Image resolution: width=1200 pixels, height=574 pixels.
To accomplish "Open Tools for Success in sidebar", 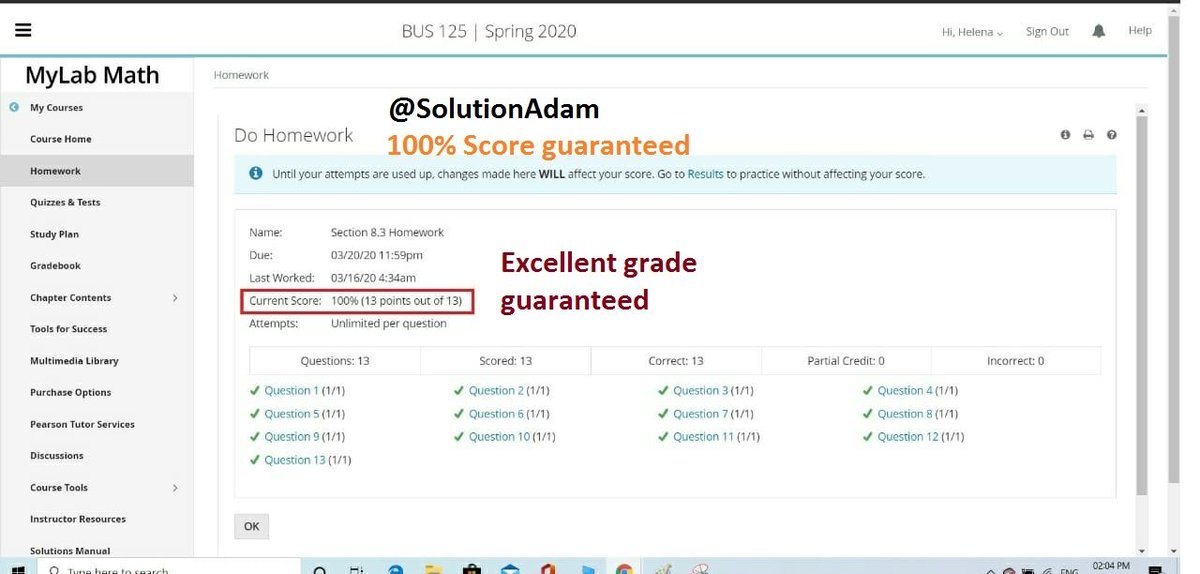I will click(x=68, y=329).
